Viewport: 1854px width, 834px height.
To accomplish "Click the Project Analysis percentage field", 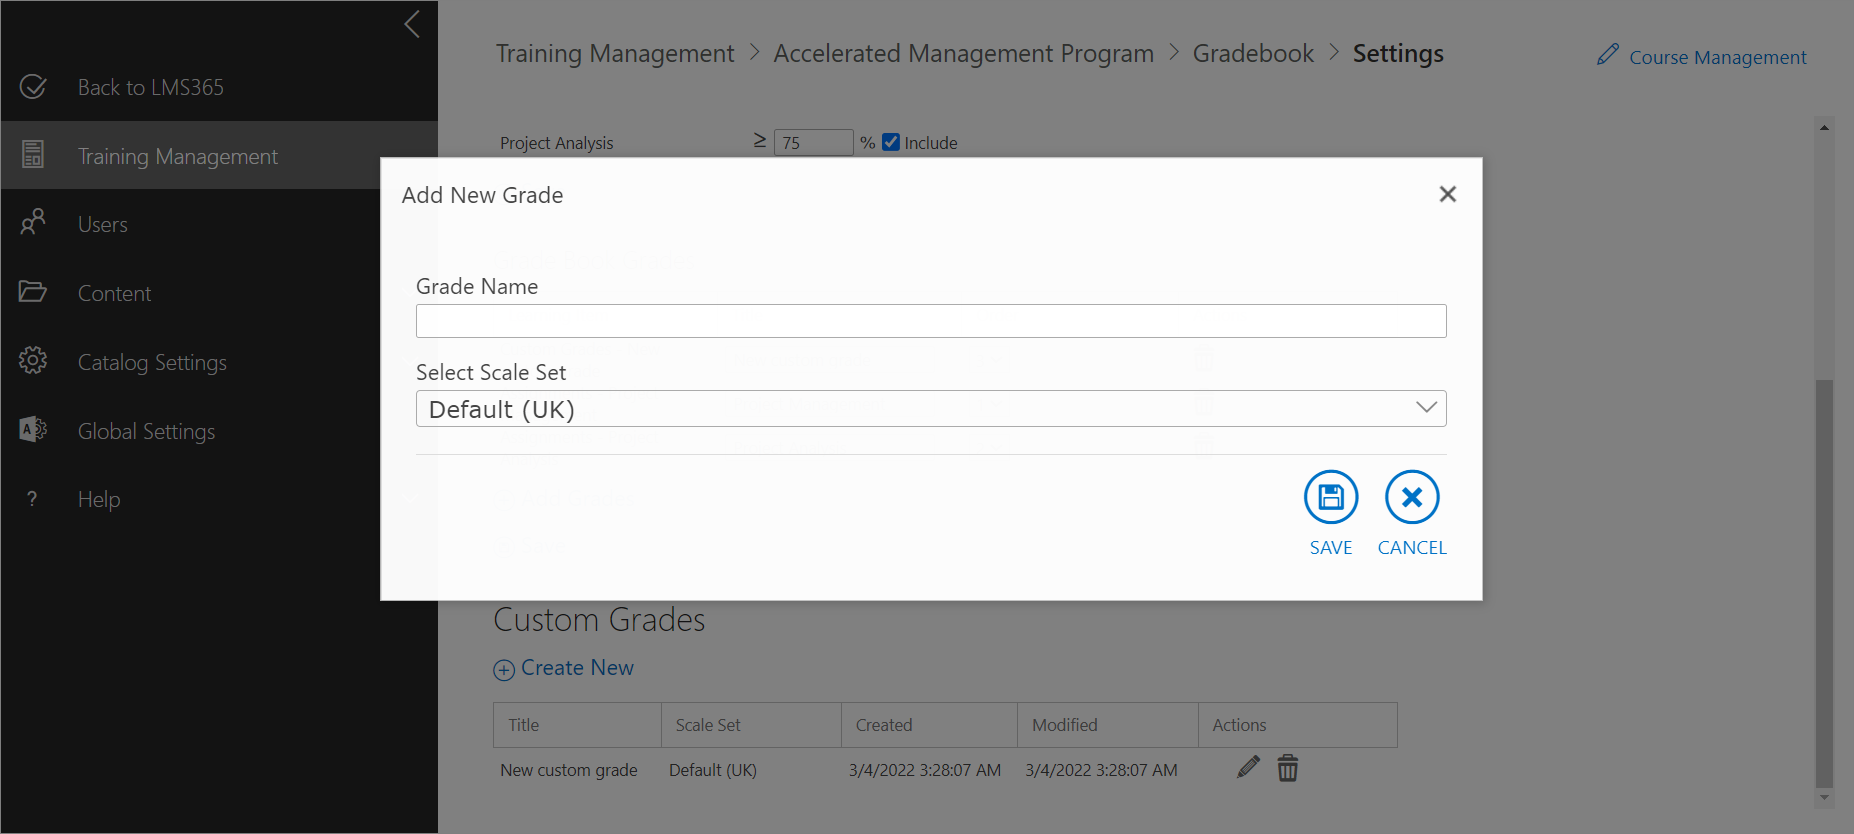I will click(813, 143).
